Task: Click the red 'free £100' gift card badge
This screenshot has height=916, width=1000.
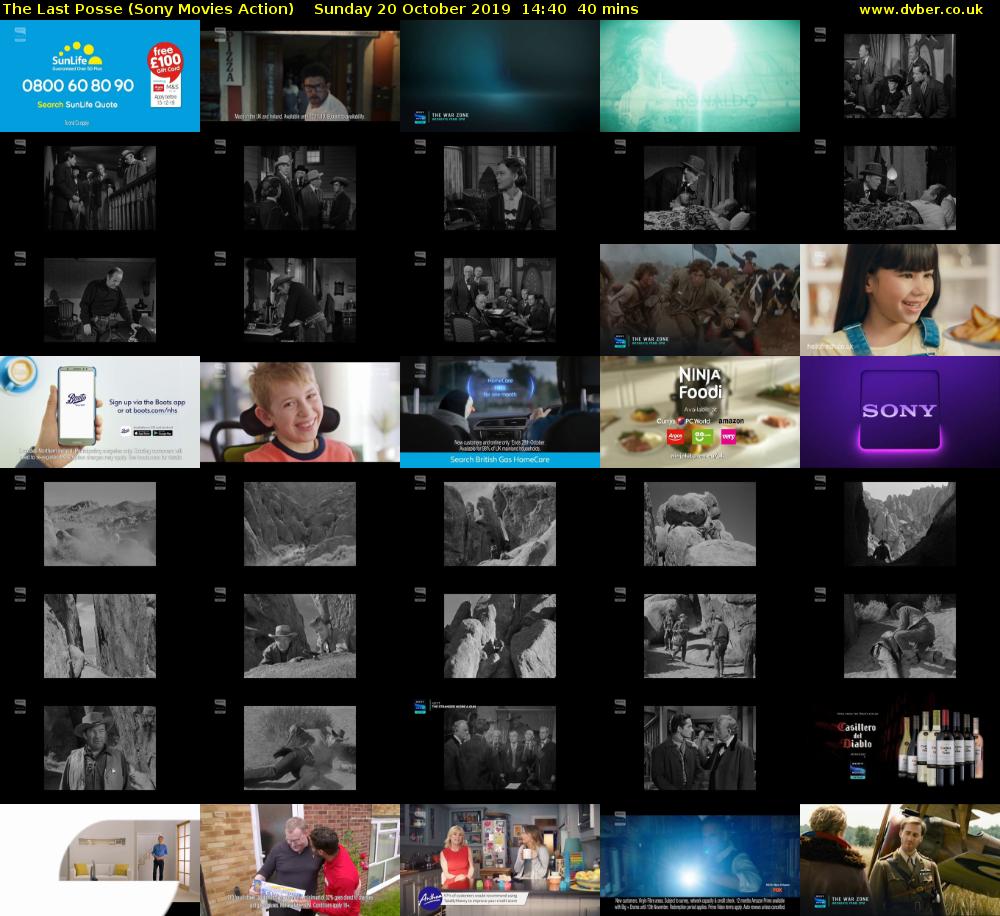Action: 165,60
